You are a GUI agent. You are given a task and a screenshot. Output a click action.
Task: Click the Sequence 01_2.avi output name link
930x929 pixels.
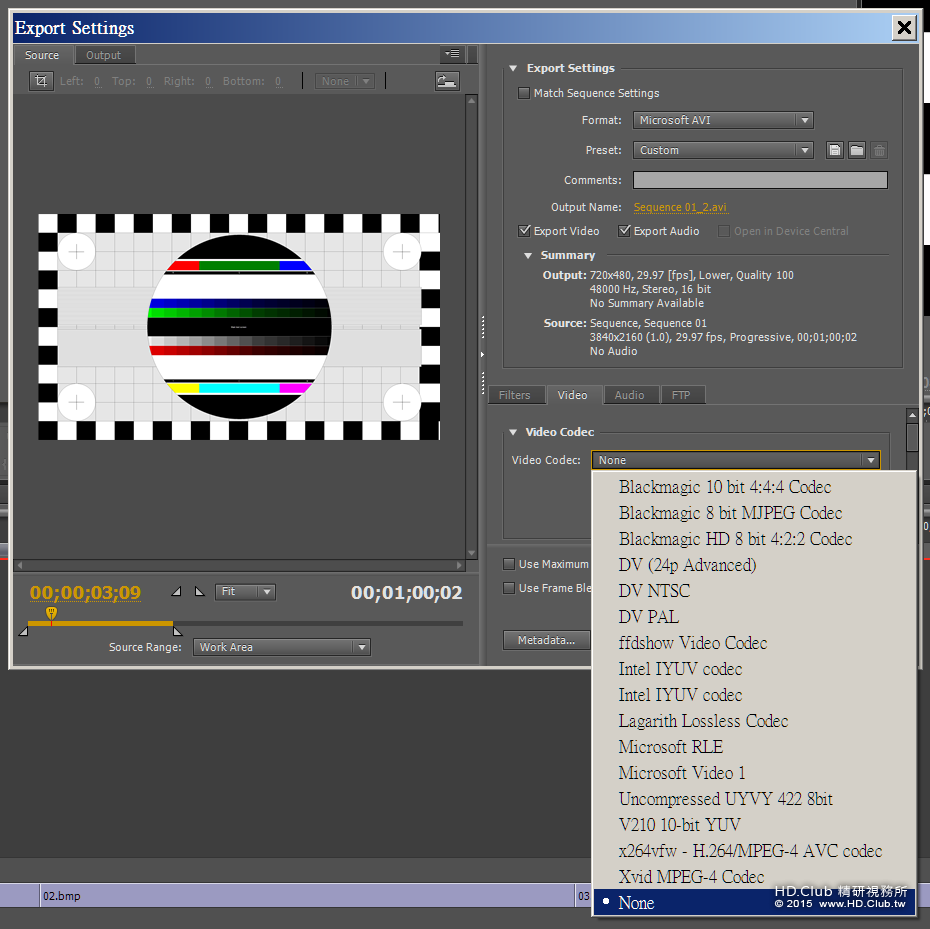[x=680, y=207]
